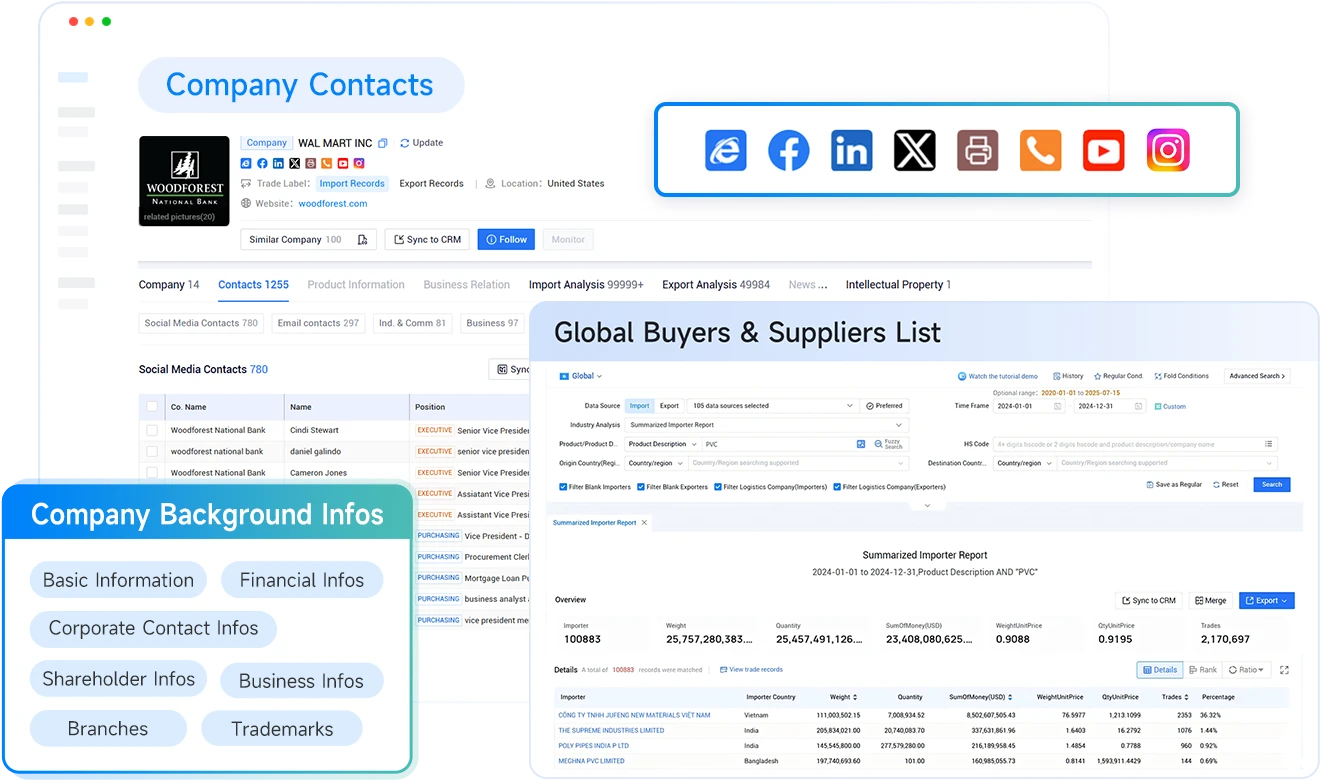Open the large Facebook icon
The width and height of the screenshot is (1320, 780).
point(789,150)
